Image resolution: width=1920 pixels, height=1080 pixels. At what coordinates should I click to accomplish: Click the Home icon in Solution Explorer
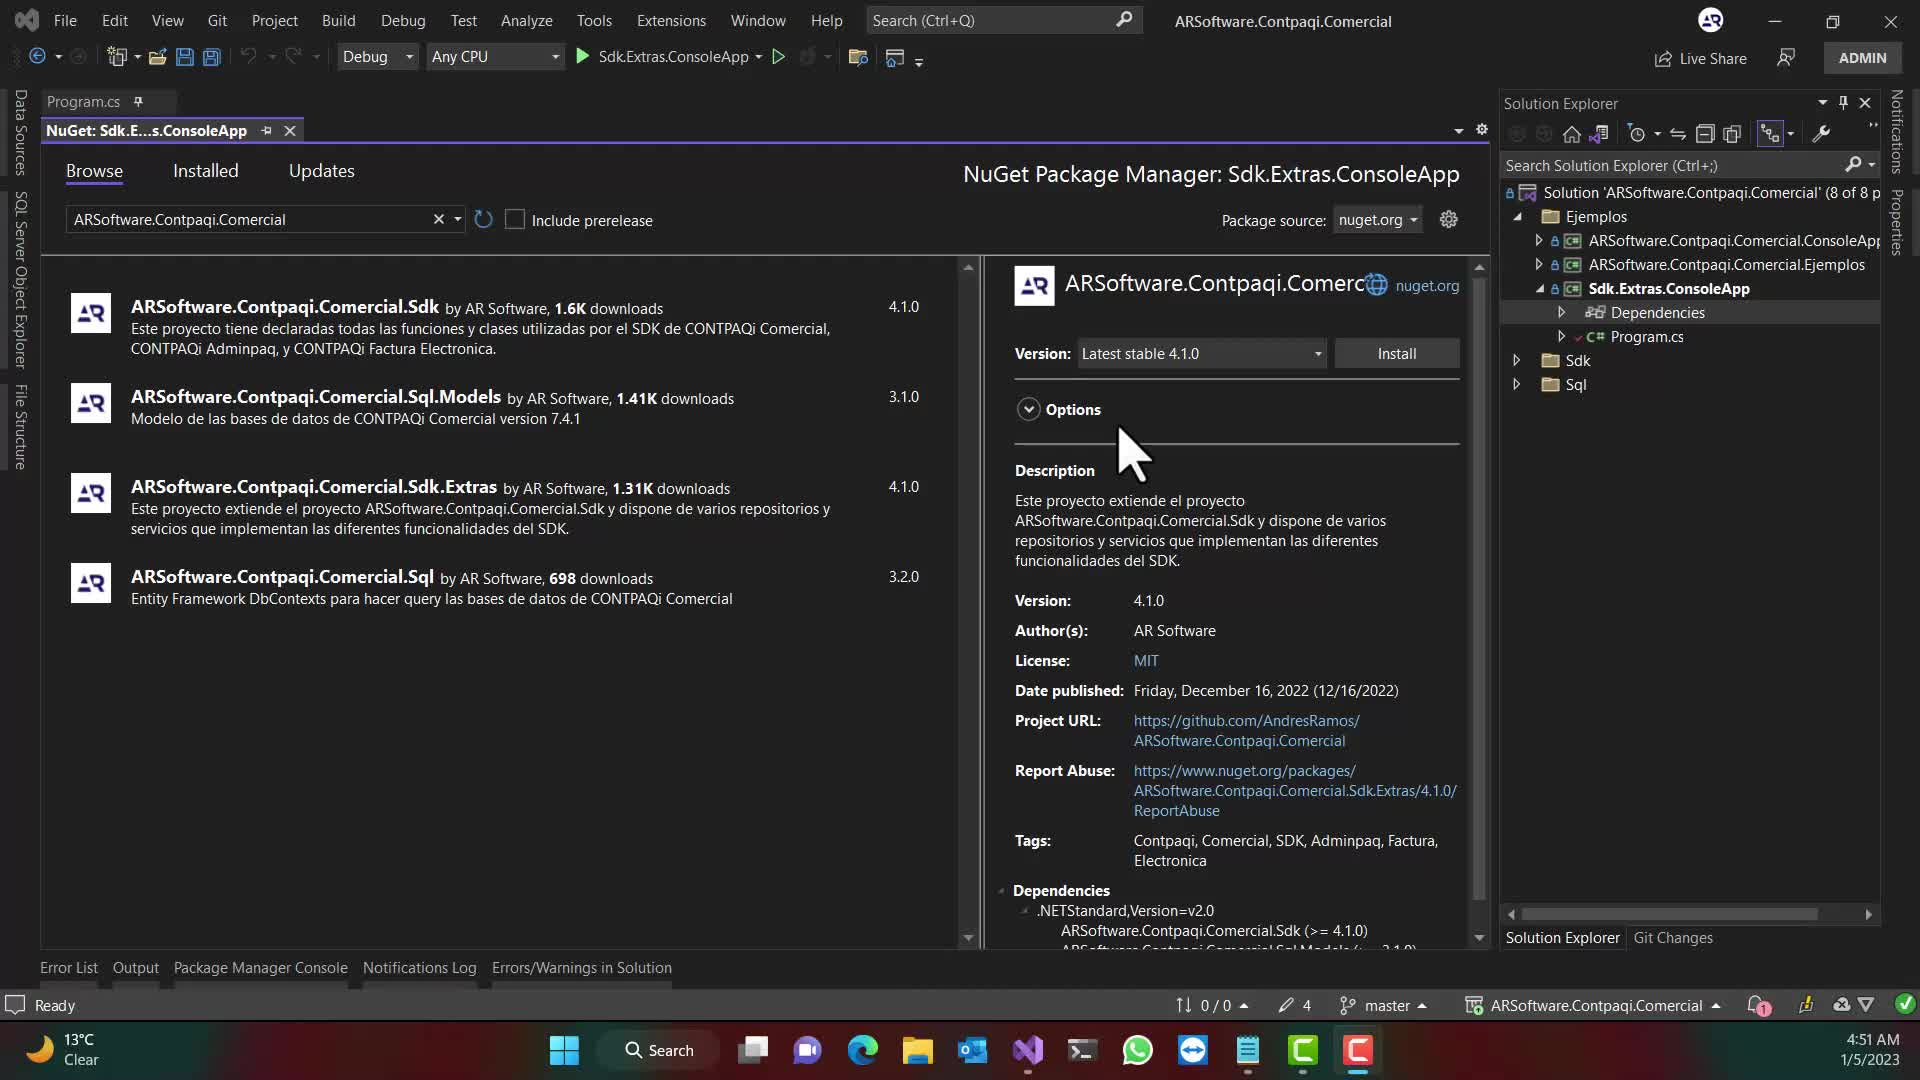coord(1570,133)
